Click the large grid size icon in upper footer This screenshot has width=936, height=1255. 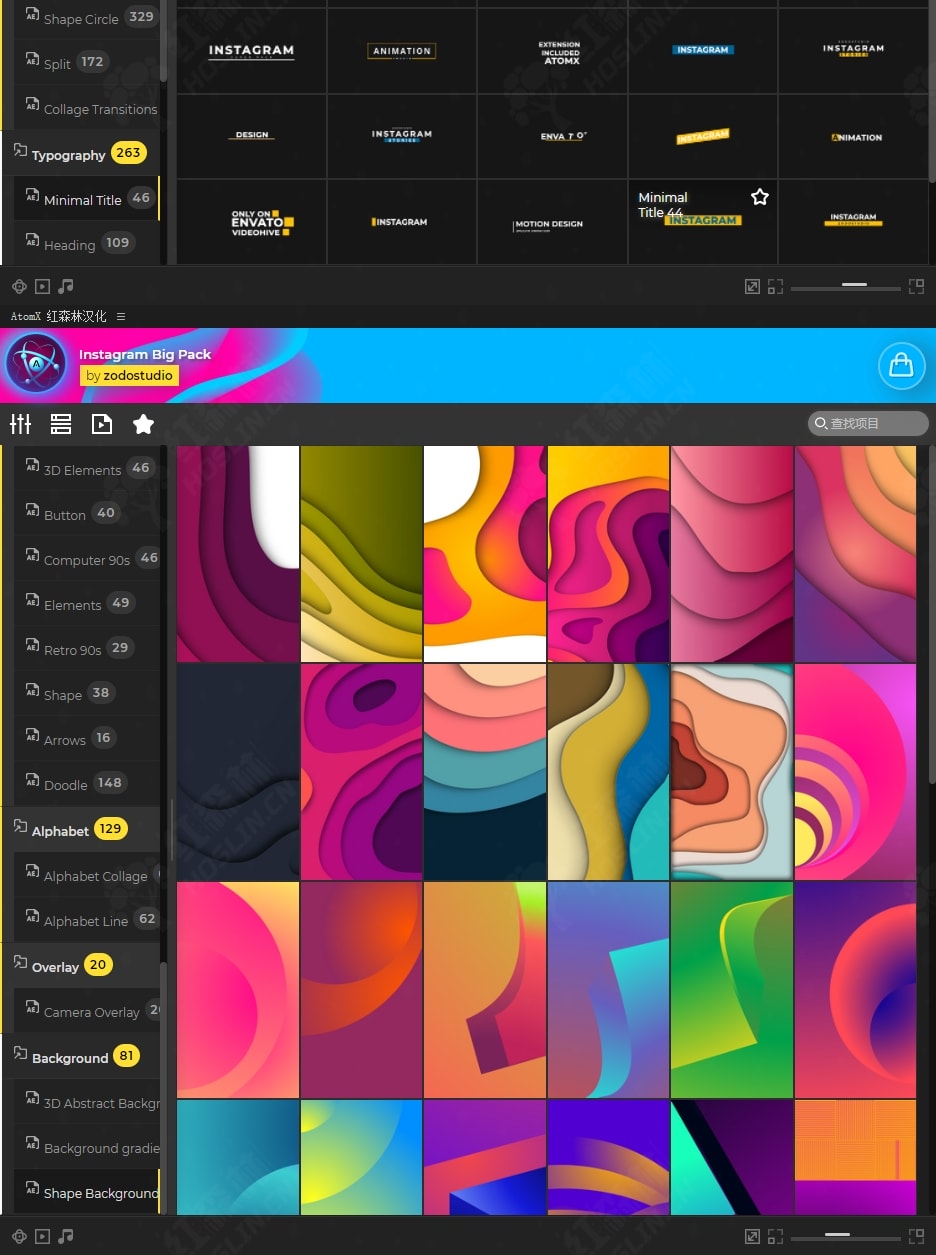click(x=916, y=286)
